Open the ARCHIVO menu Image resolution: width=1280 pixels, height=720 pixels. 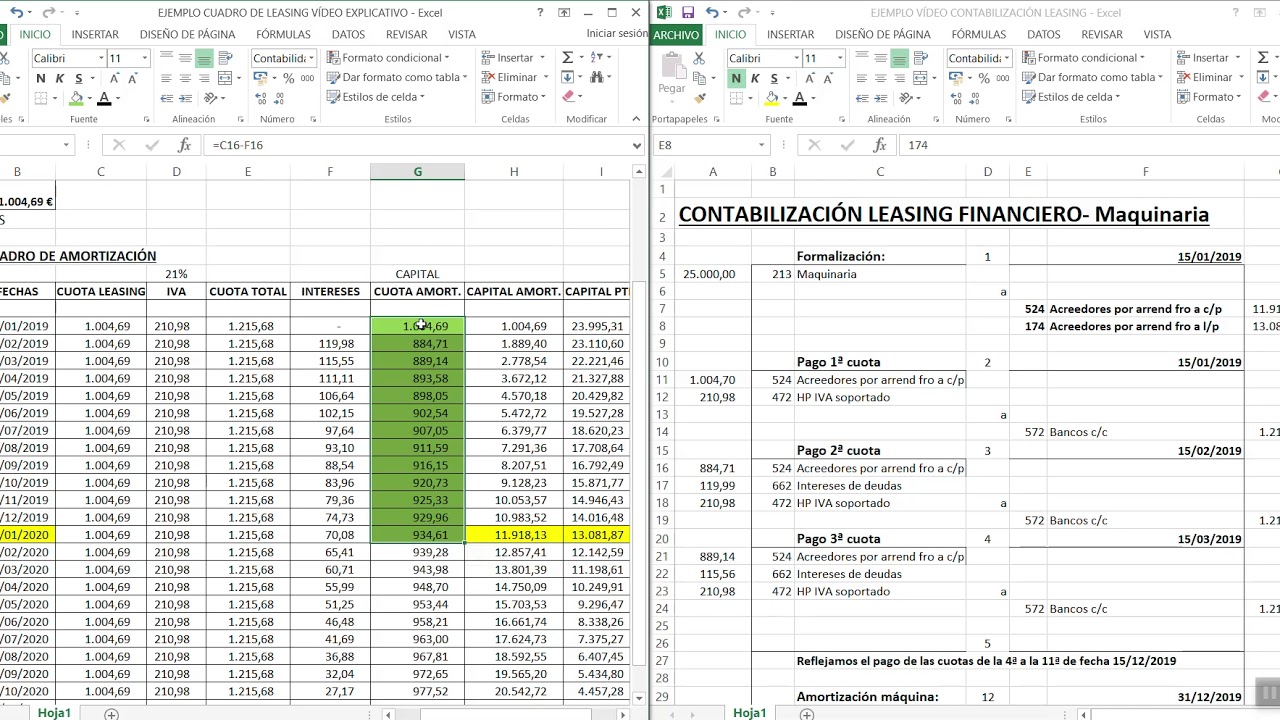(676, 34)
